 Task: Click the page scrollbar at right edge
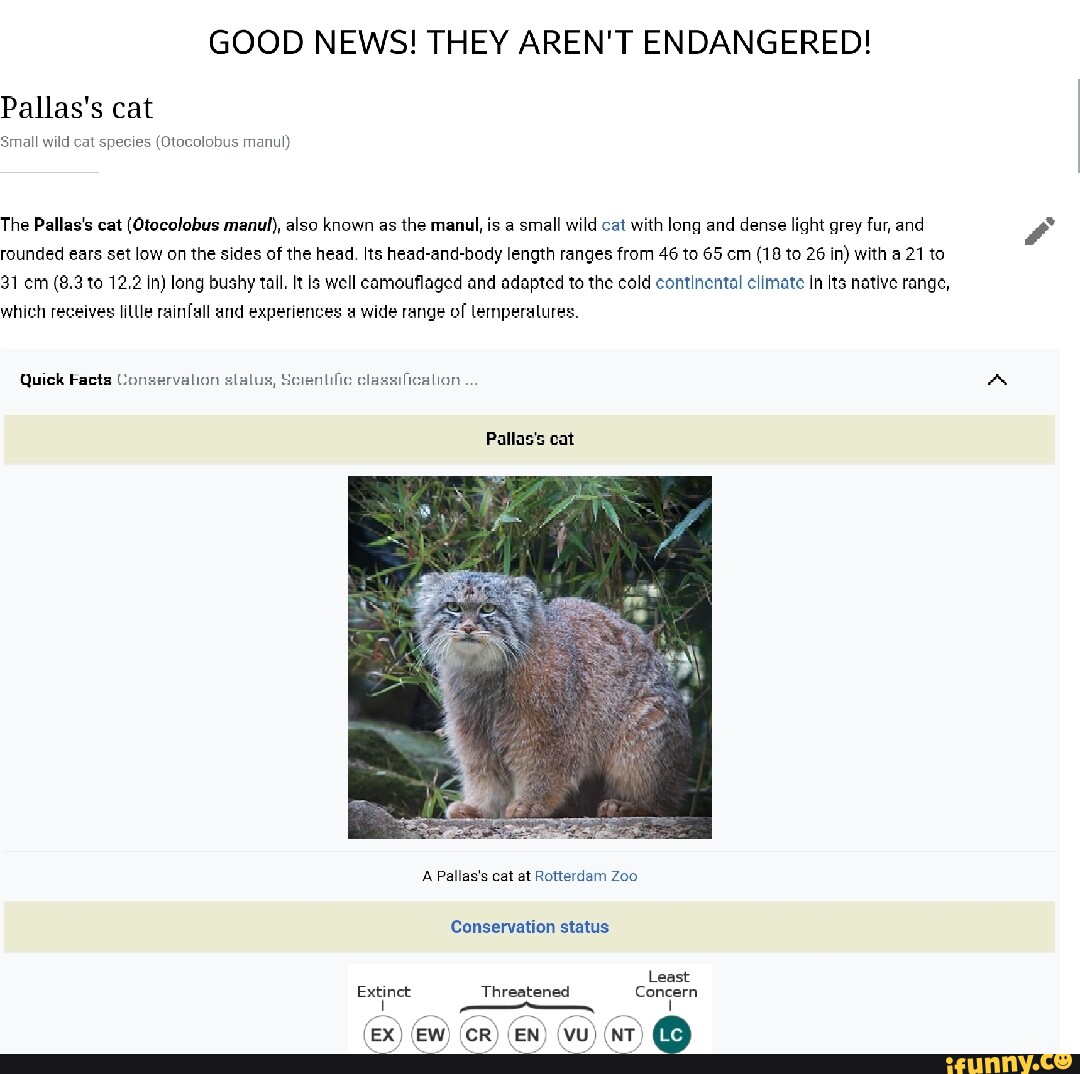(x=1078, y=125)
